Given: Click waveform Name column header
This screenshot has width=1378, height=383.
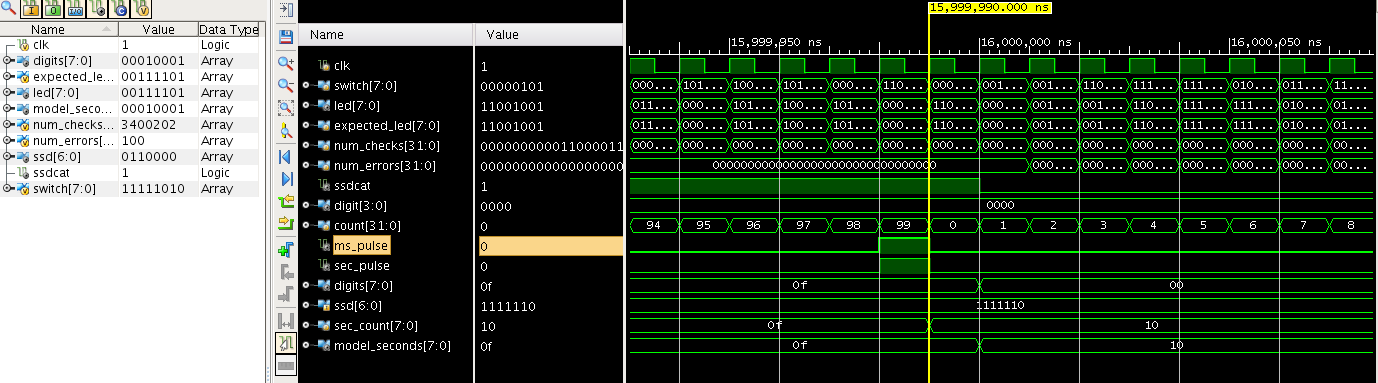Looking at the screenshot, I should 386,35.
